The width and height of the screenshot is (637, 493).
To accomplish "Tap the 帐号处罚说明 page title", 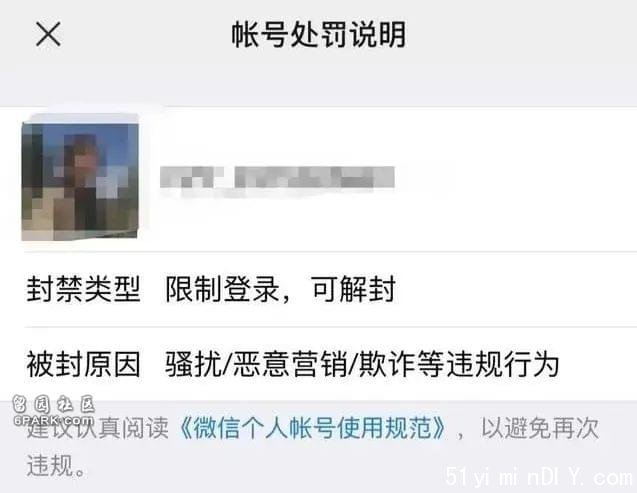I will click(x=318, y=34).
